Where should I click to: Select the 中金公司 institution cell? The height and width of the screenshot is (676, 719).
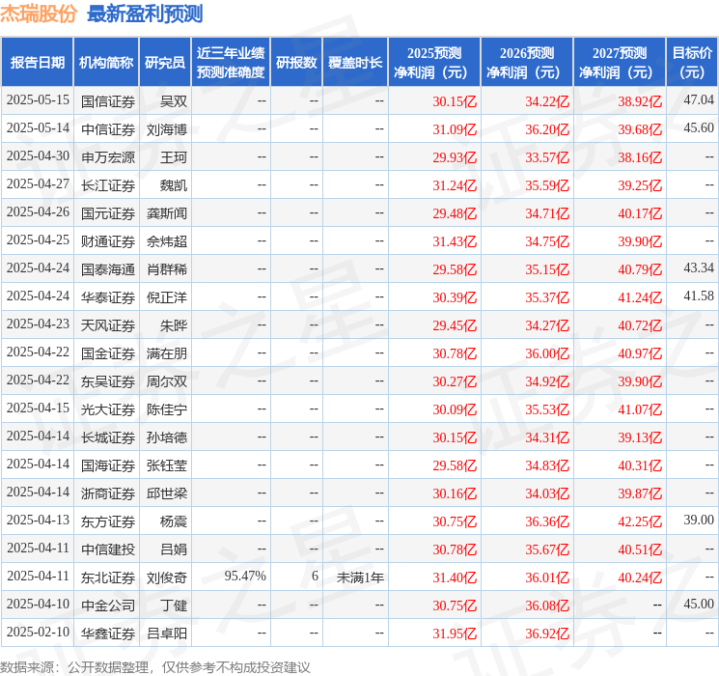click(x=108, y=605)
